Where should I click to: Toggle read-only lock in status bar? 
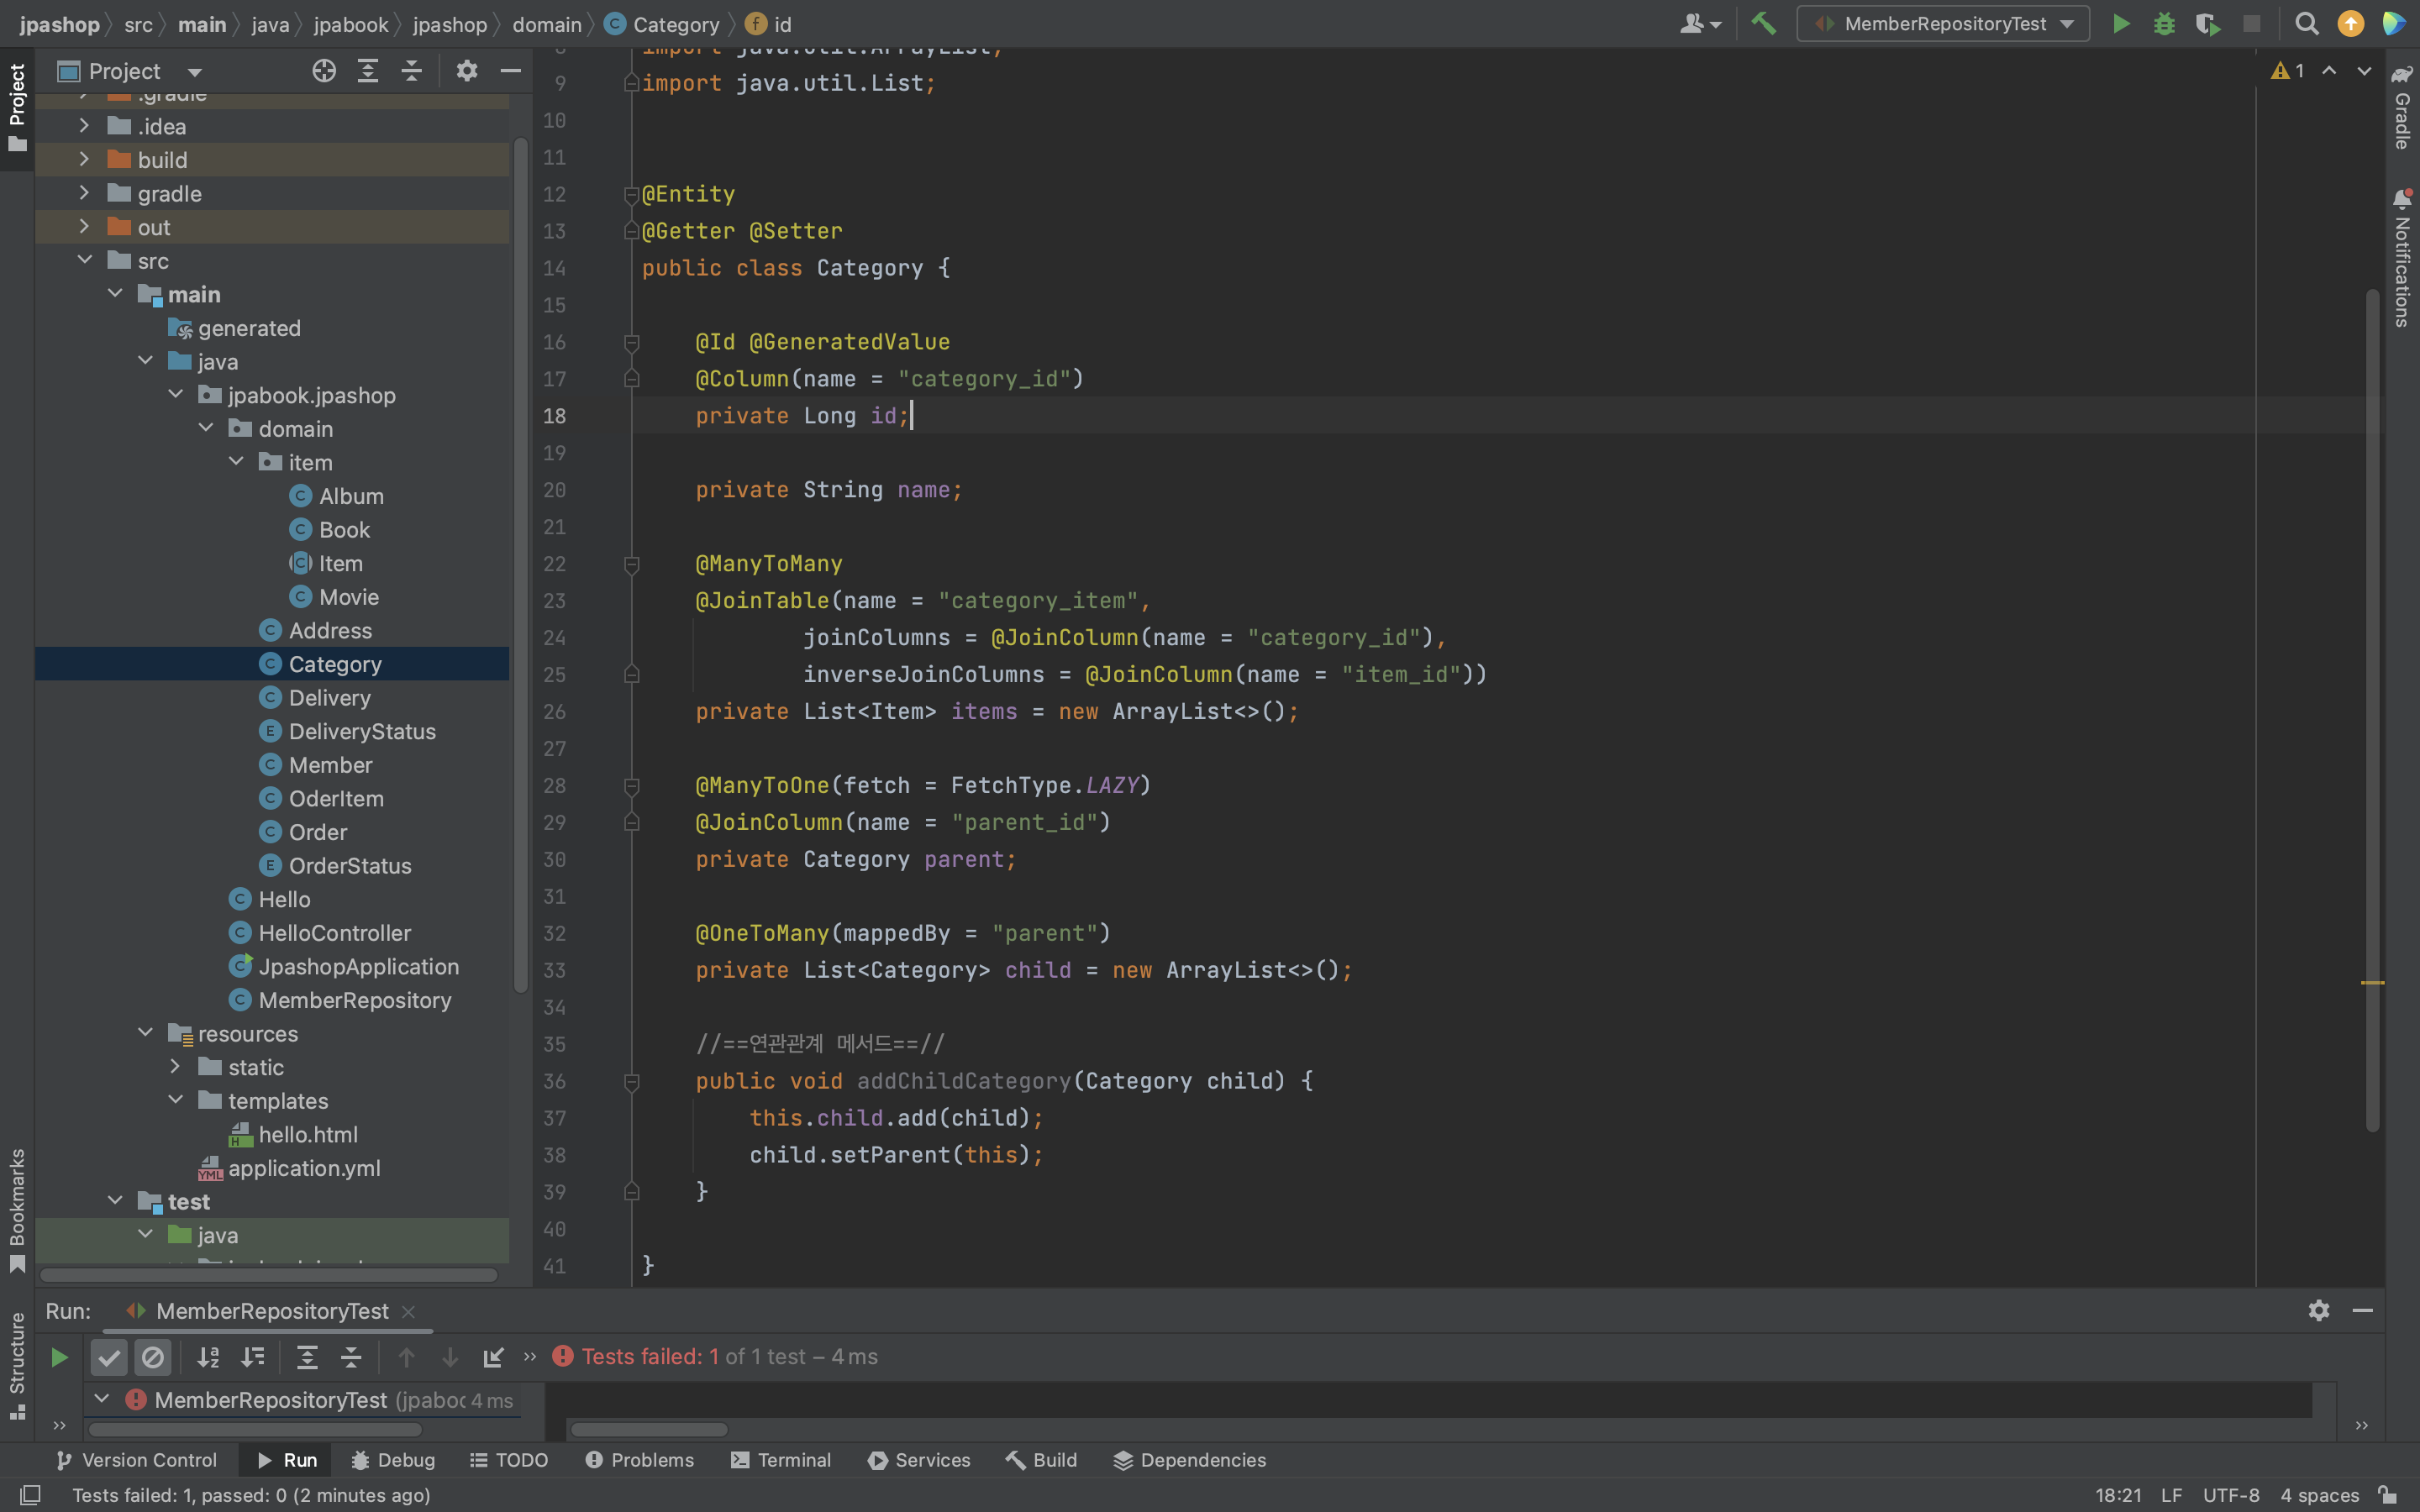click(x=2388, y=1495)
